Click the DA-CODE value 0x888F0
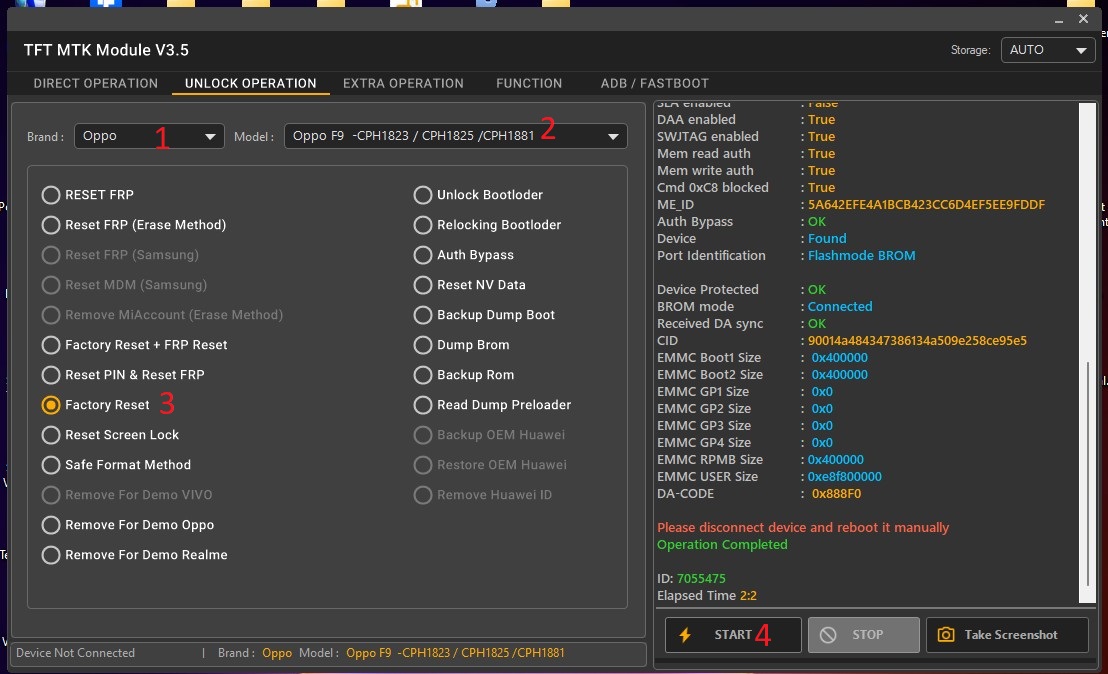This screenshot has height=674, width=1108. click(x=836, y=494)
